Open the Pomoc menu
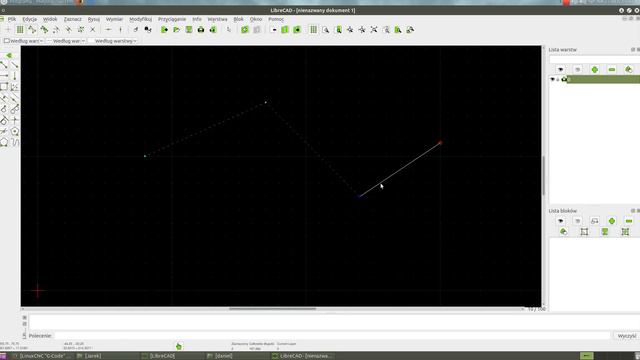Screen dimensions: 640x360 (276, 19)
